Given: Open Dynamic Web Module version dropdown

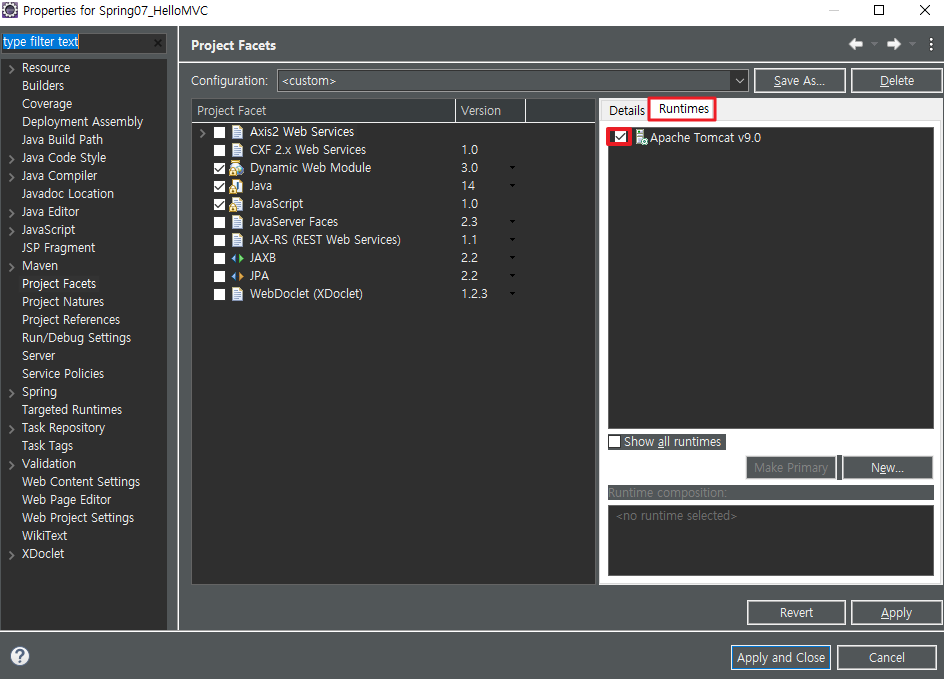Looking at the screenshot, I should click(x=512, y=167).
